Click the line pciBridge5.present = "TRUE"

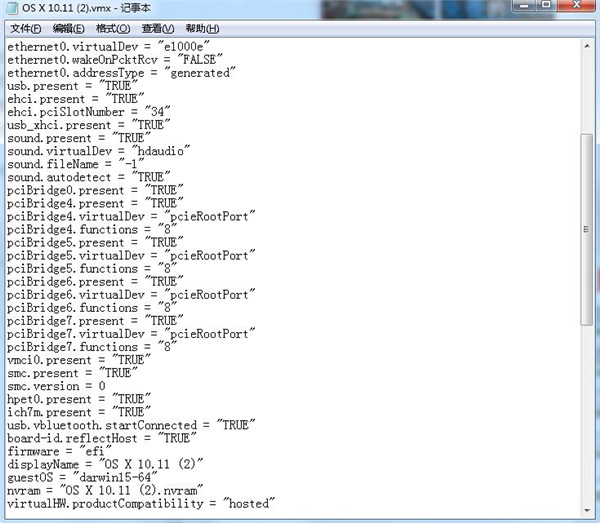point(95,242)
